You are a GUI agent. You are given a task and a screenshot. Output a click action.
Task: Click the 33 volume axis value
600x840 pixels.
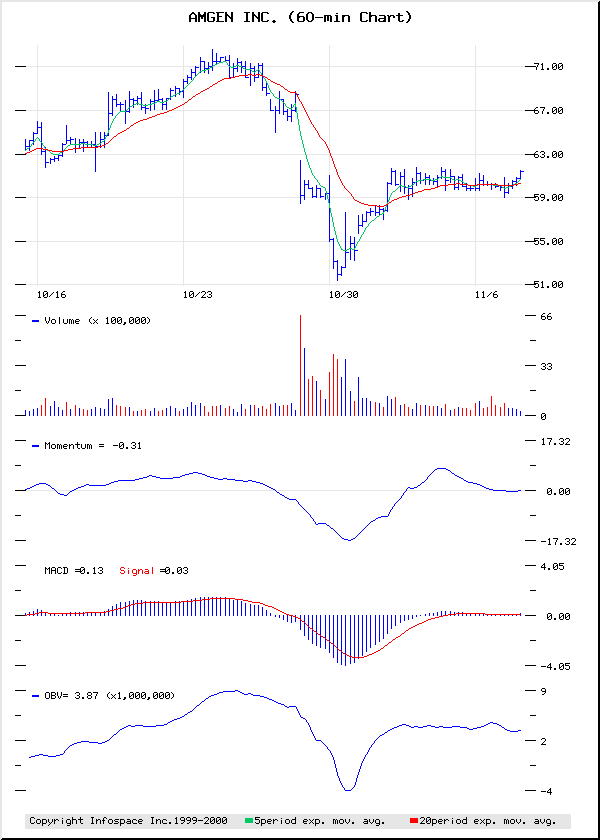tap(546, 366)
